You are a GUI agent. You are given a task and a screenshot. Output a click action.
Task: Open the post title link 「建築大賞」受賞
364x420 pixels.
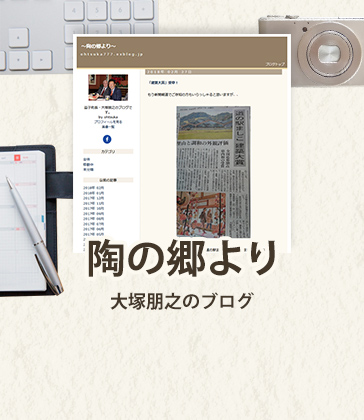tap(163, 82)
